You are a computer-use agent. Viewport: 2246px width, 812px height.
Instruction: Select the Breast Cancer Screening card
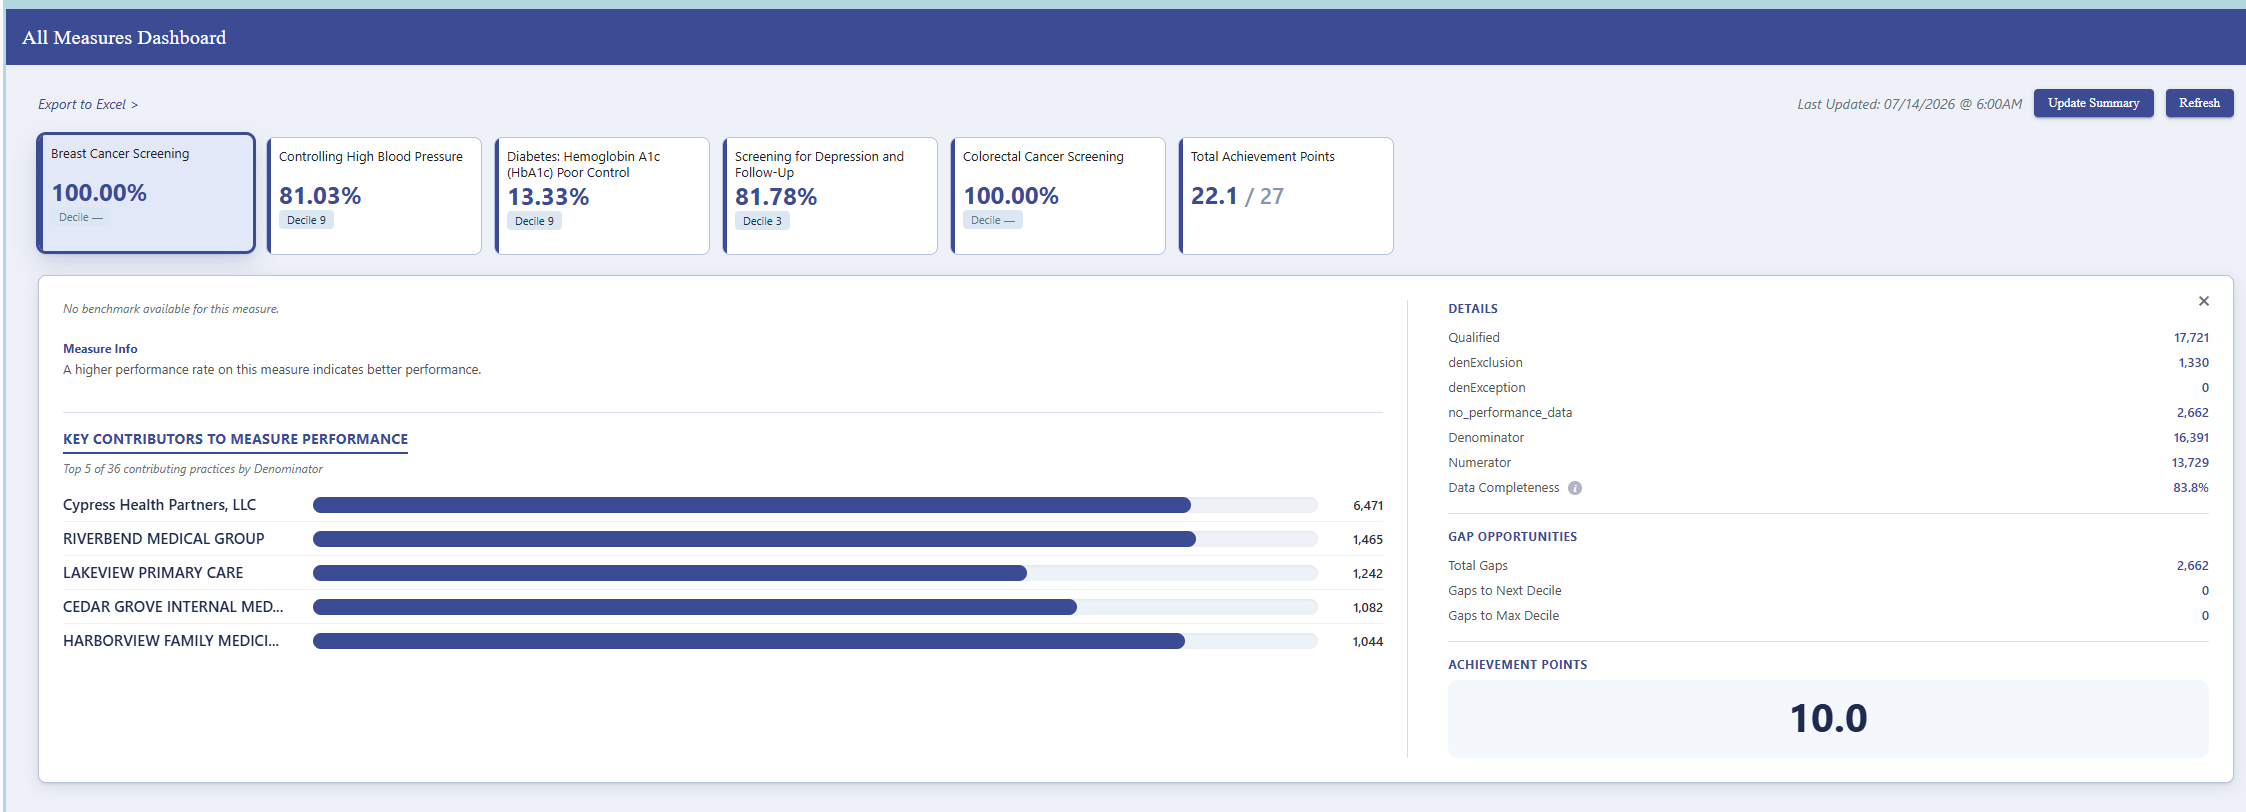point(146,193)
